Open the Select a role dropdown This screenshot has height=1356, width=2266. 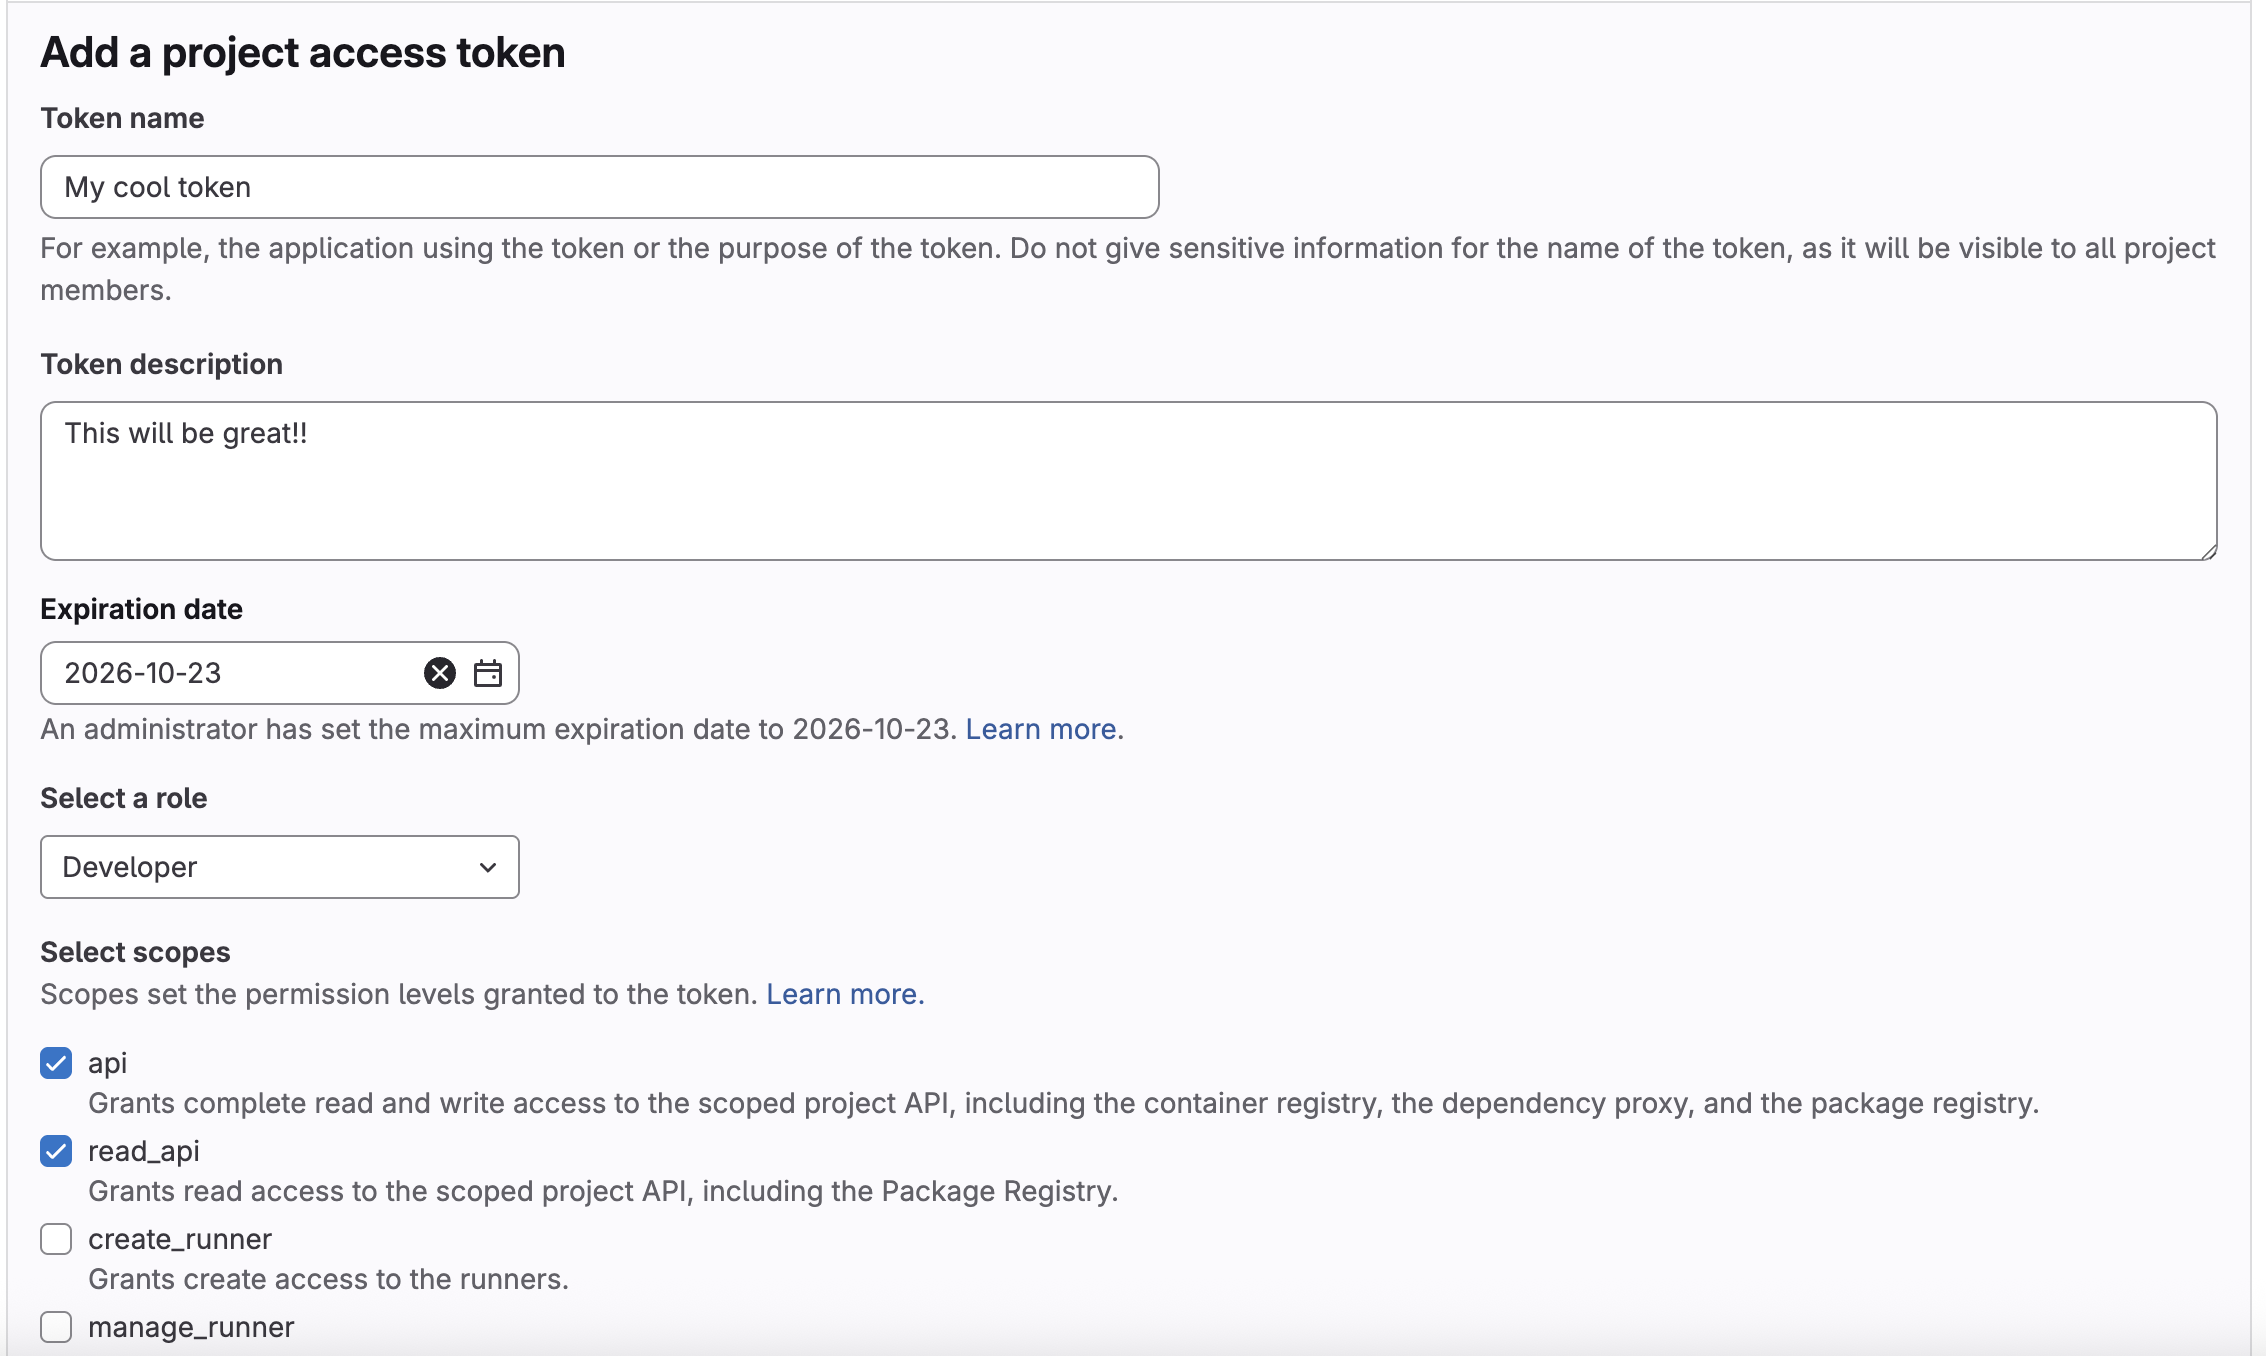click(x=279, y=867)
